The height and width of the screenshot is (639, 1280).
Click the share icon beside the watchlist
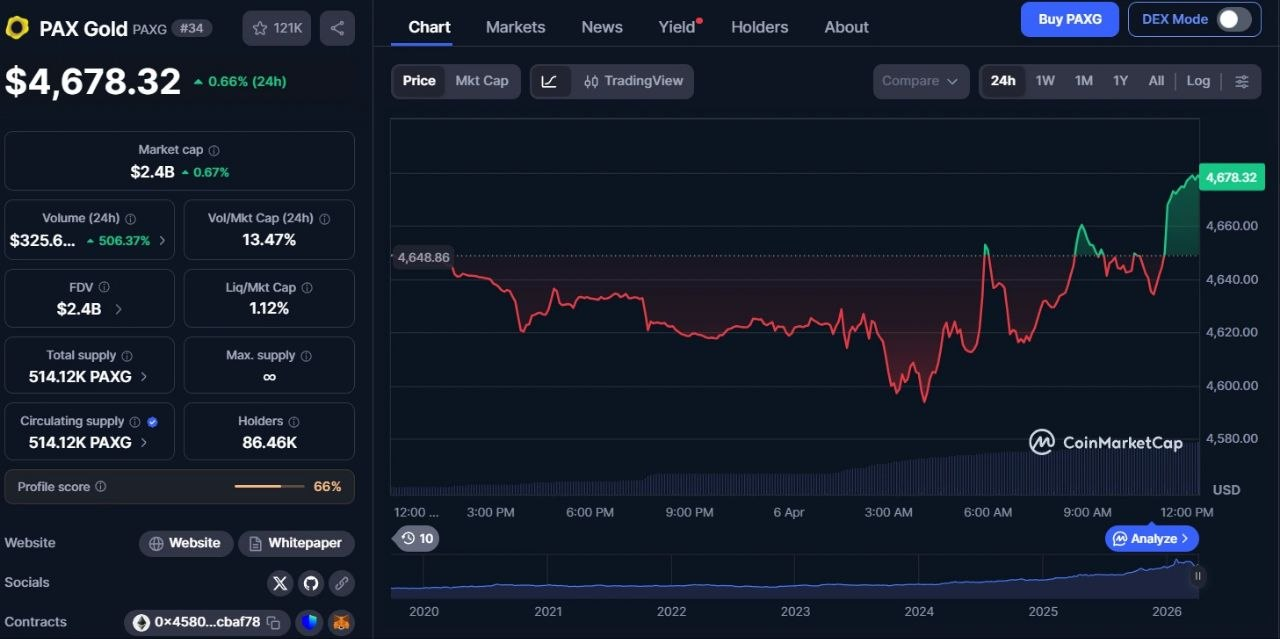click(x=337, y=28)
